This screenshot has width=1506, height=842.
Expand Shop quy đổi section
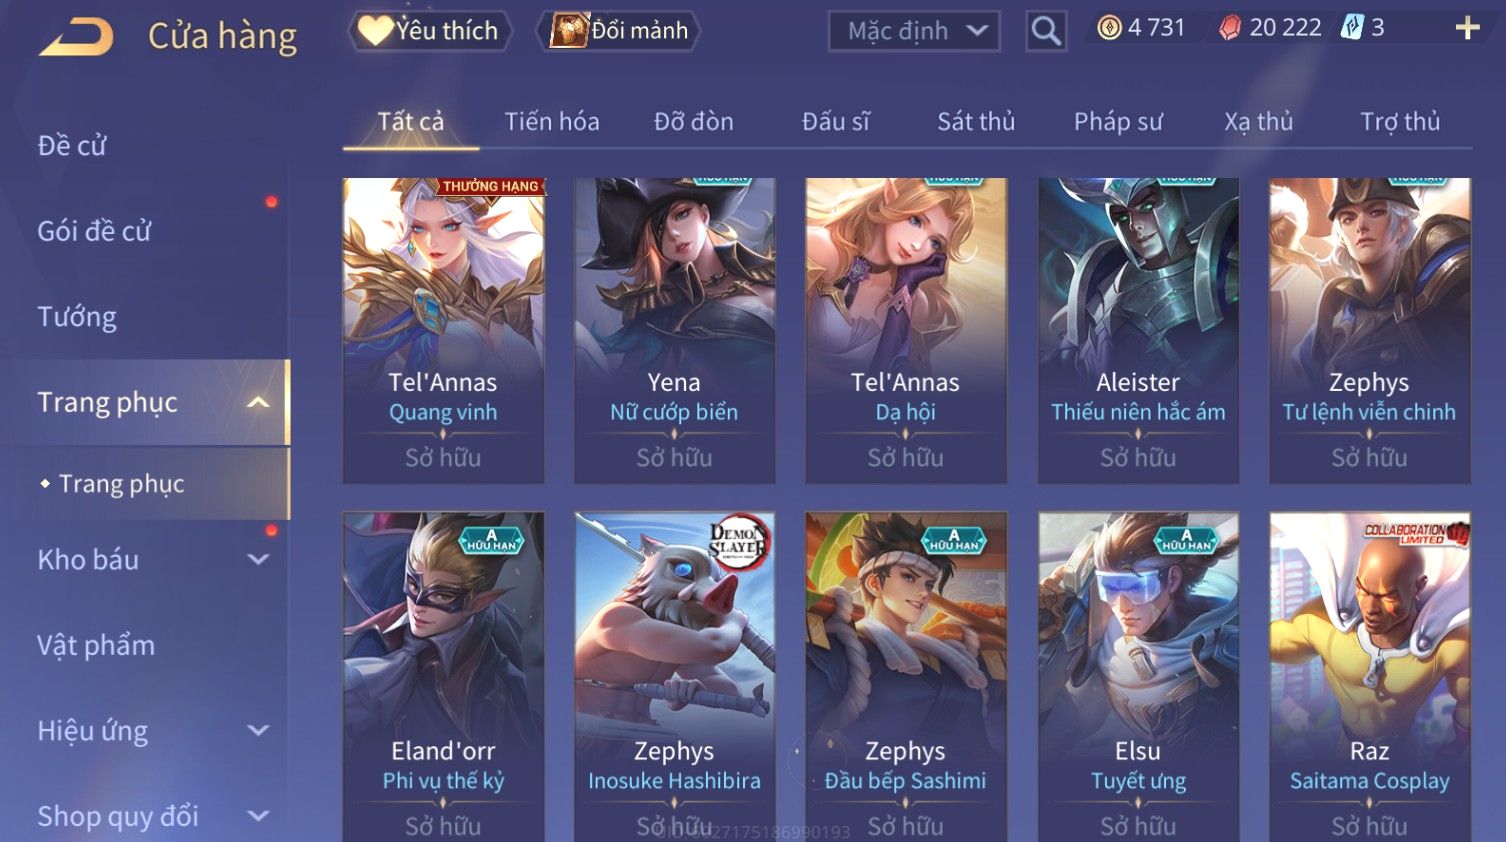[258, 816]
